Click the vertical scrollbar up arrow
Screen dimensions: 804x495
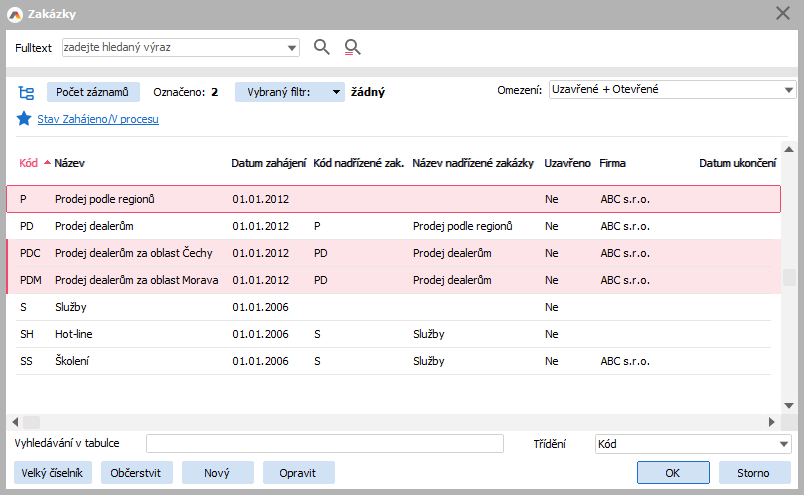point(789,149)
